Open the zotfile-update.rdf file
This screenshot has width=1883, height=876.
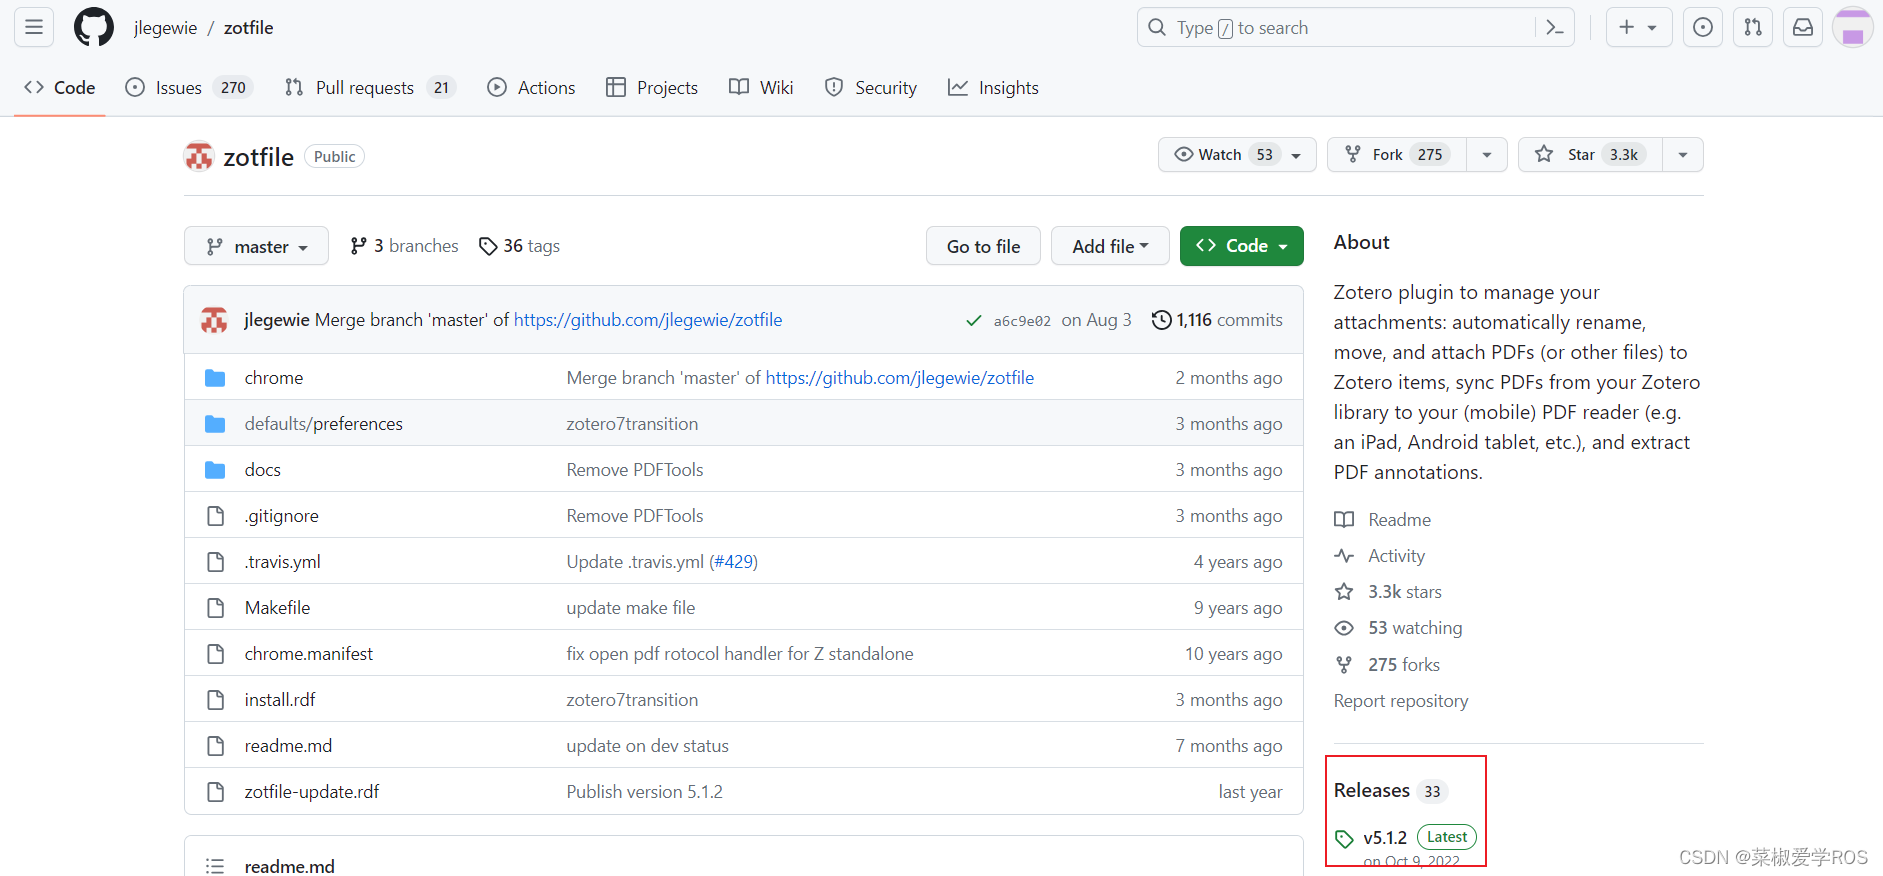[x=312, y=792]
